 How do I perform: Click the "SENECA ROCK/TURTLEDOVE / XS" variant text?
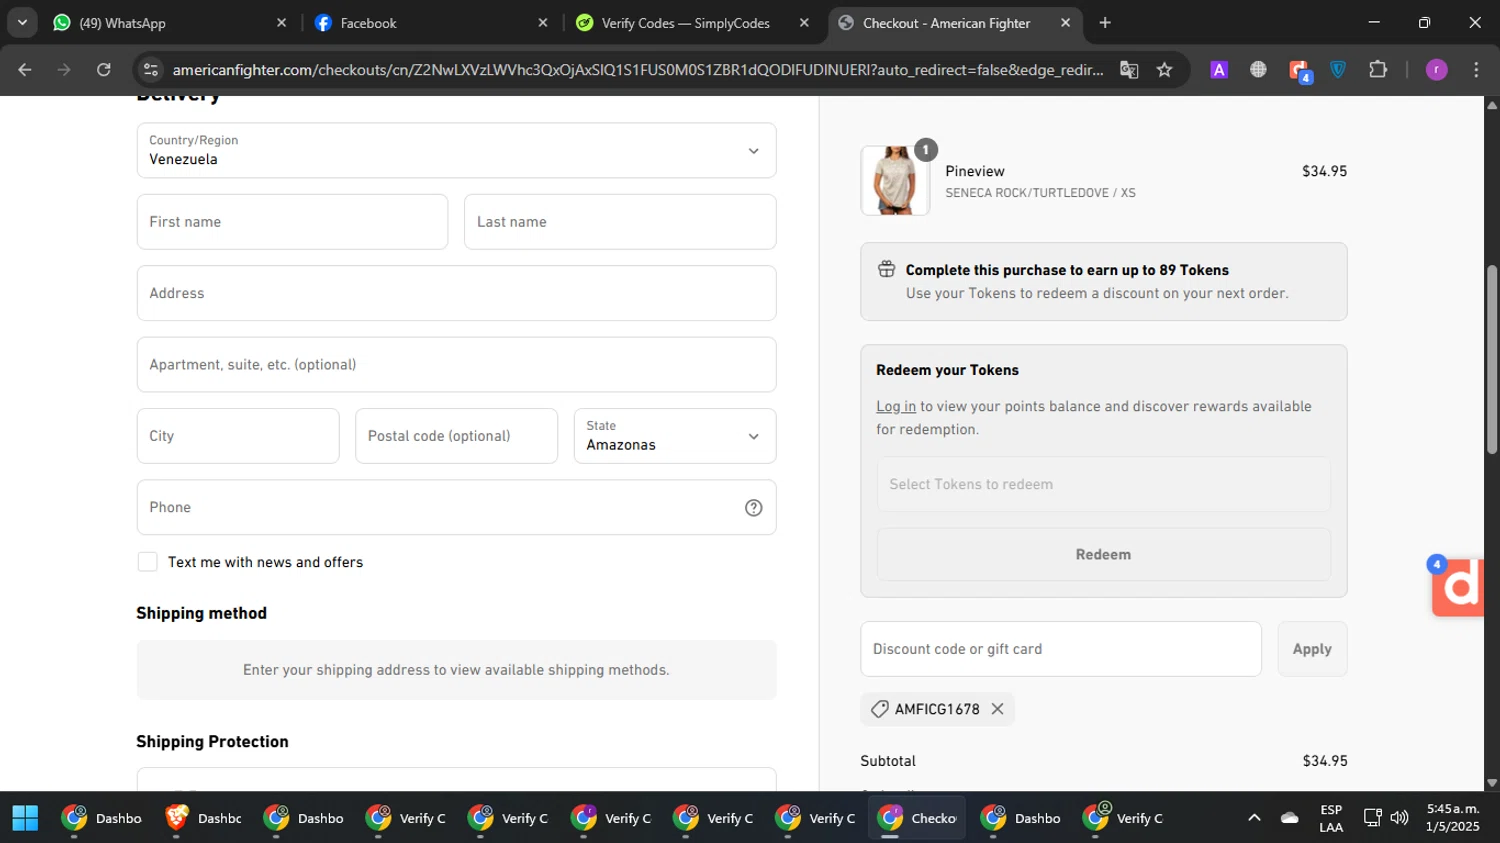[x=1040, y=193]
